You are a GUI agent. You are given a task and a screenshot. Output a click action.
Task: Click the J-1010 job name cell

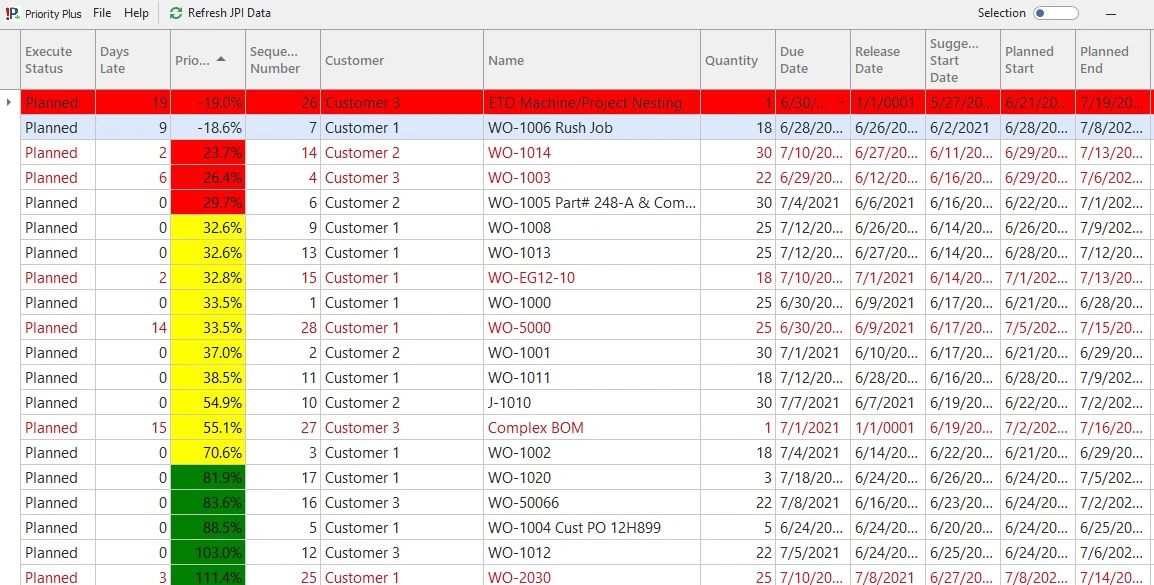point(509,403)
